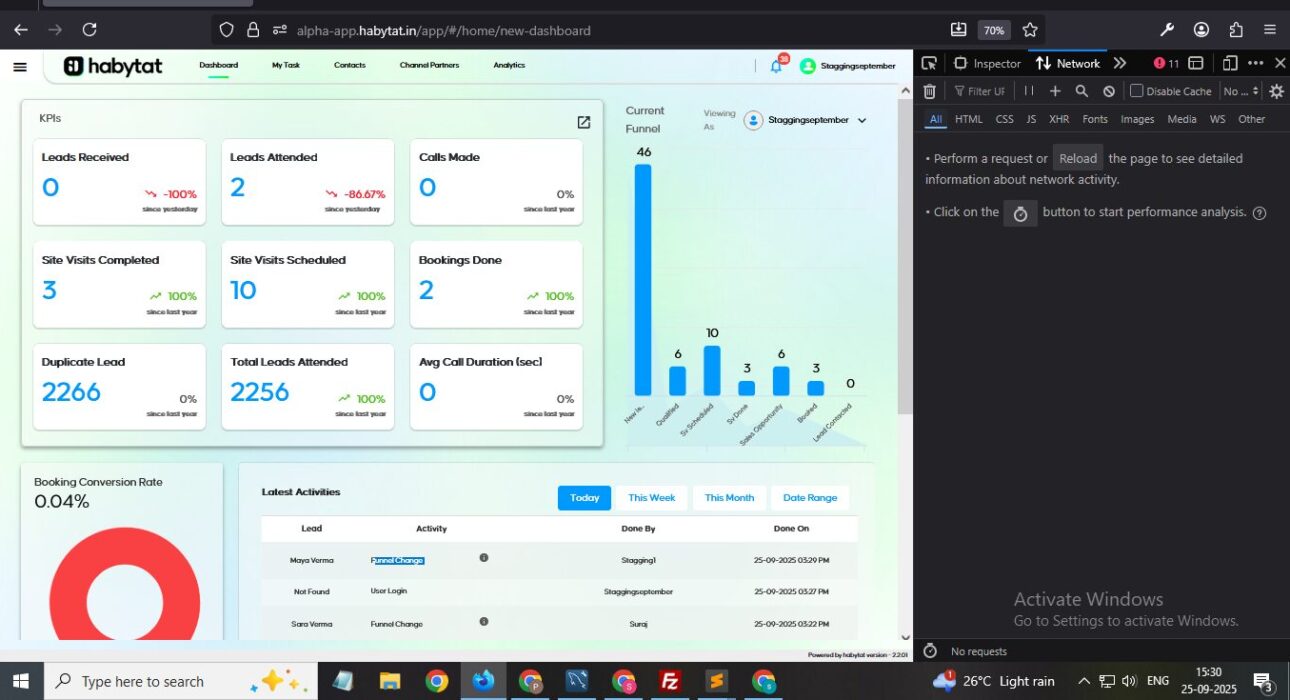This screenshot has width=1290, height=700.
Task: Open the hamburger sidebar menu
Action: [x=20, y=67]
